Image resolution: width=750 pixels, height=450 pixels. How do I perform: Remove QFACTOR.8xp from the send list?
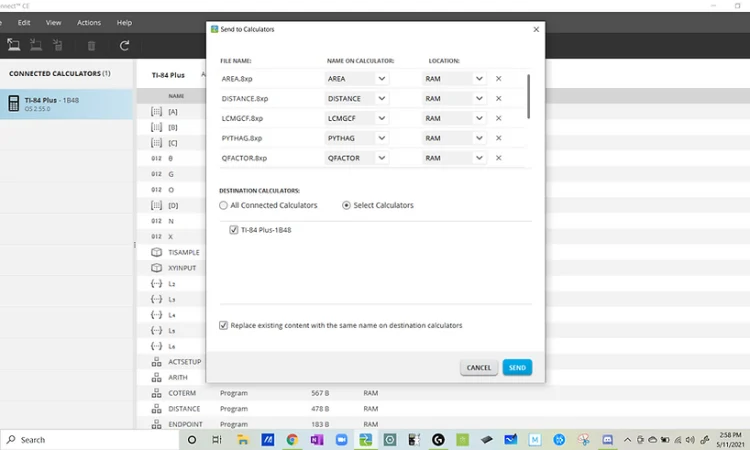[x=498, y=158]
